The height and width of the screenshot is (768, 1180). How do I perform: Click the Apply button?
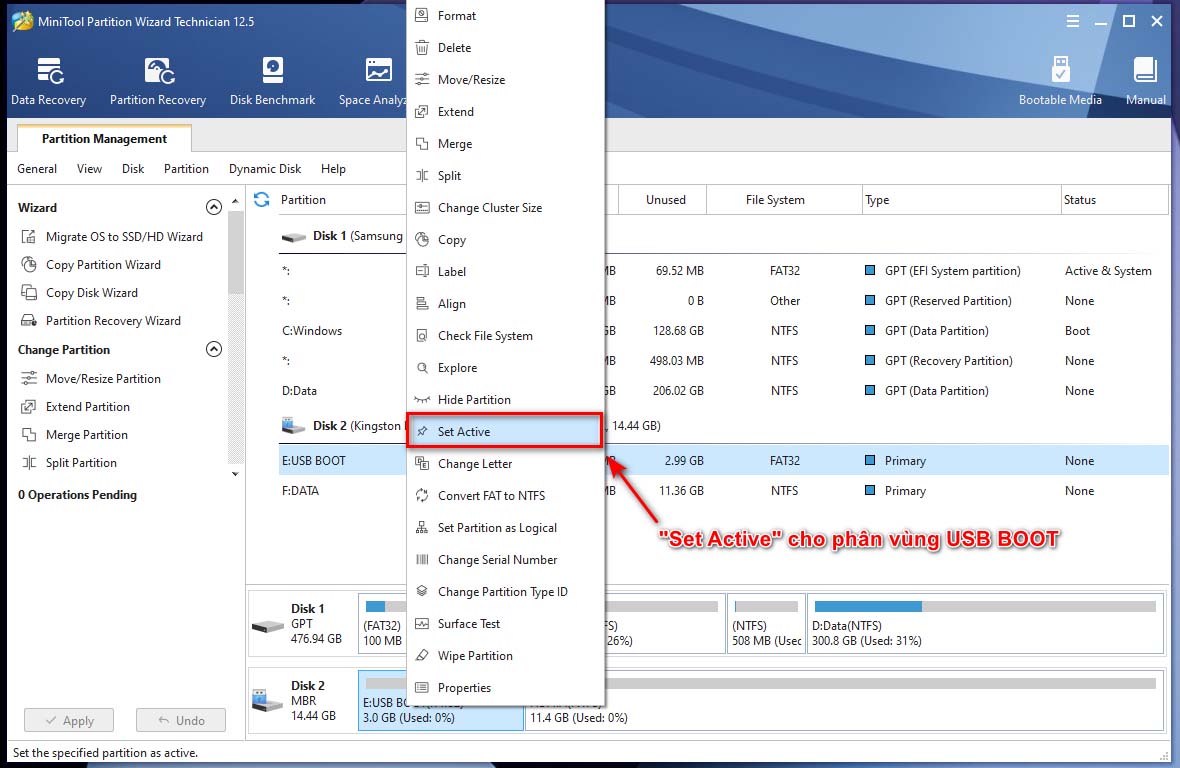[x=69, y=721]
